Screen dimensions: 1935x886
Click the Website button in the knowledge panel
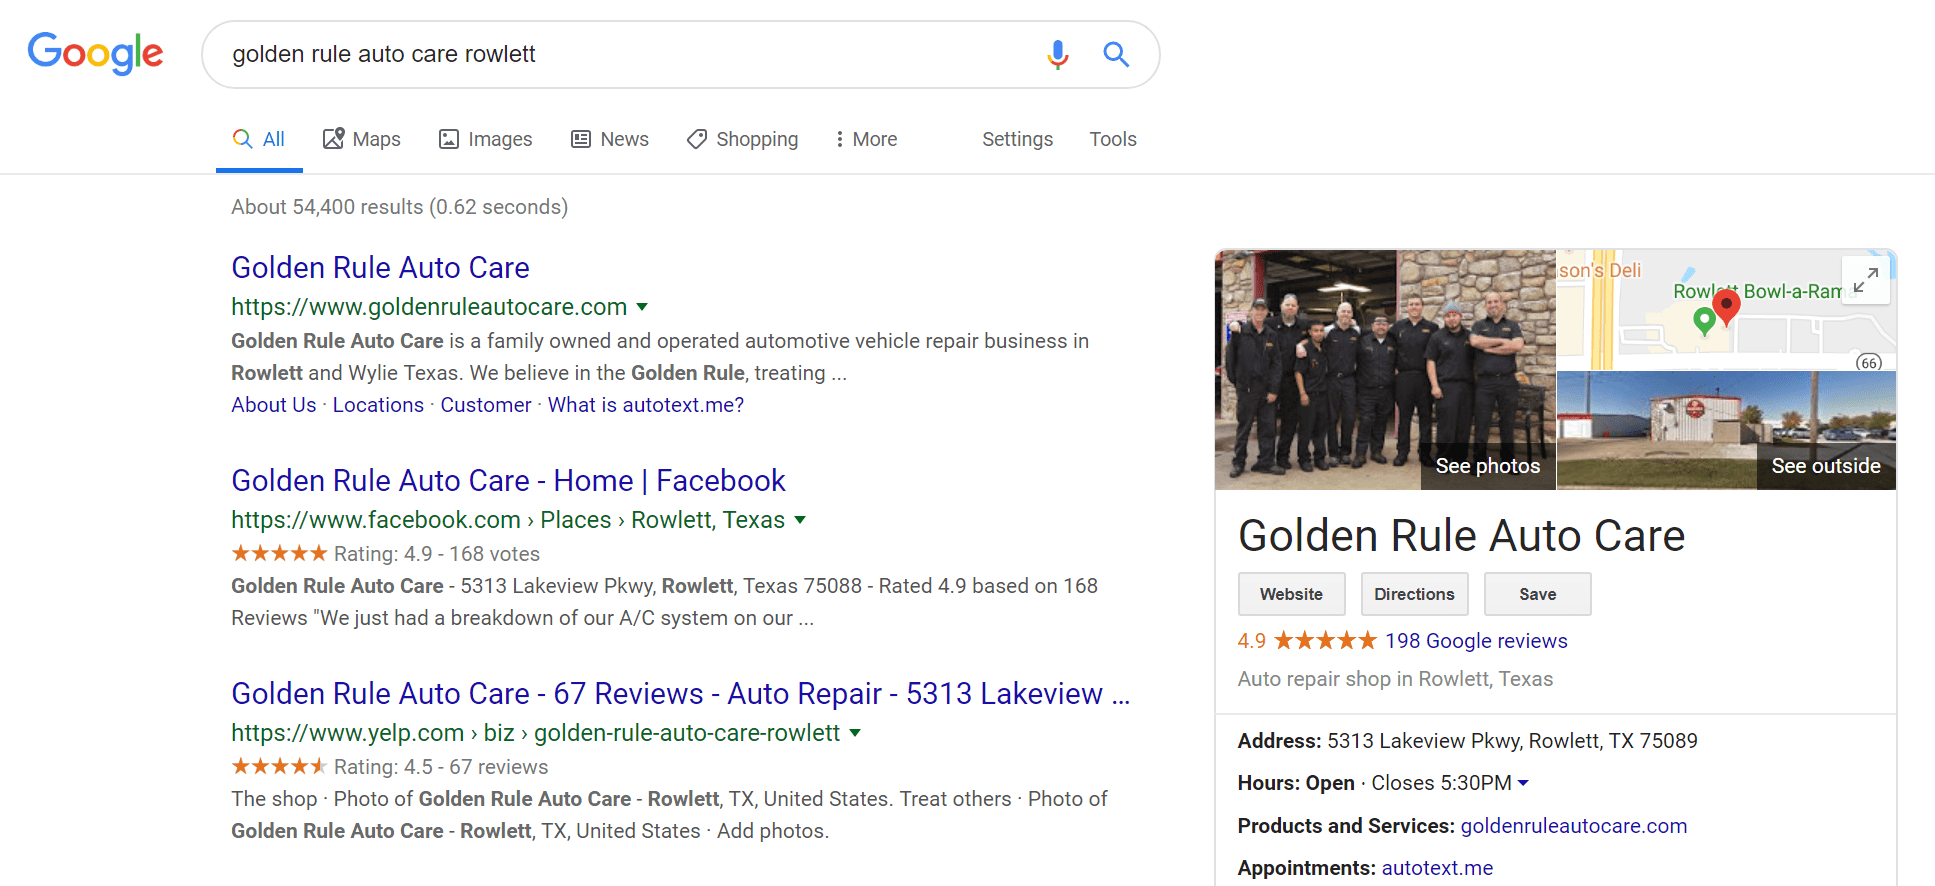[1291, 594]
